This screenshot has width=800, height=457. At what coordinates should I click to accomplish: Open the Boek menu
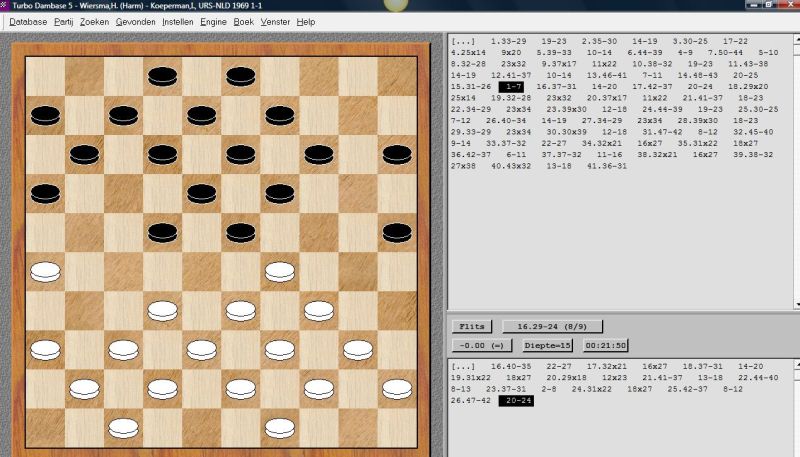pos(244,21)
